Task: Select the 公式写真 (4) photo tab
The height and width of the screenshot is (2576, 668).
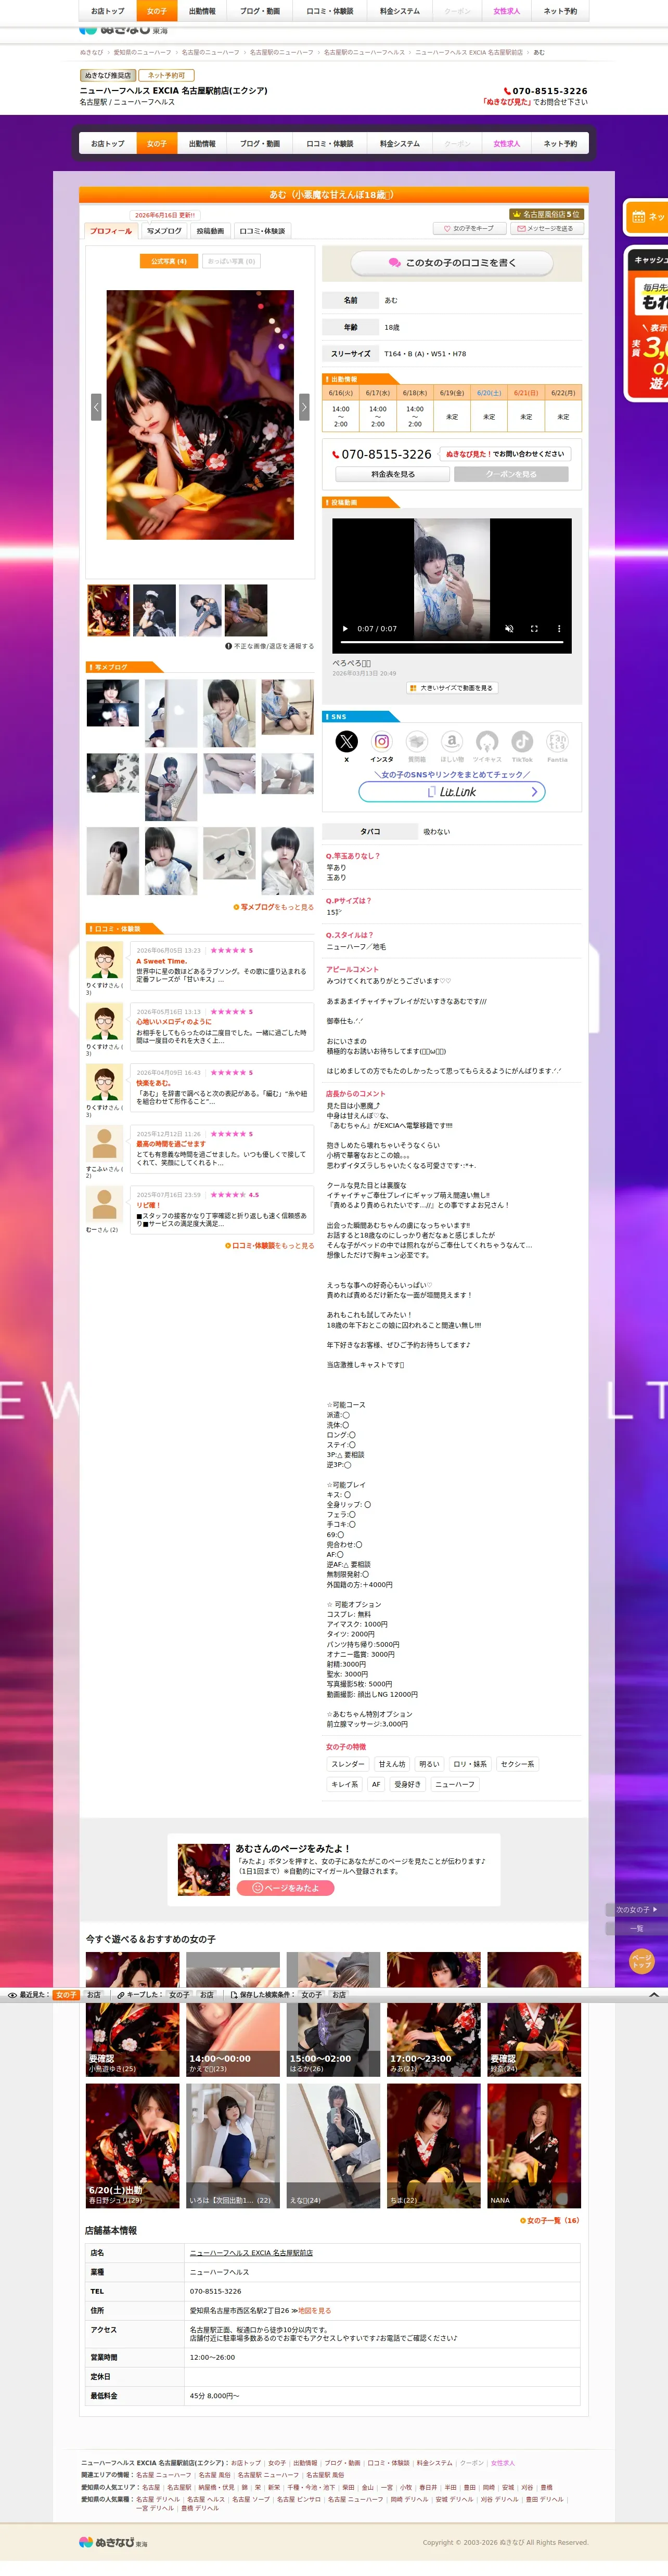Action: [x=169, y=261]
